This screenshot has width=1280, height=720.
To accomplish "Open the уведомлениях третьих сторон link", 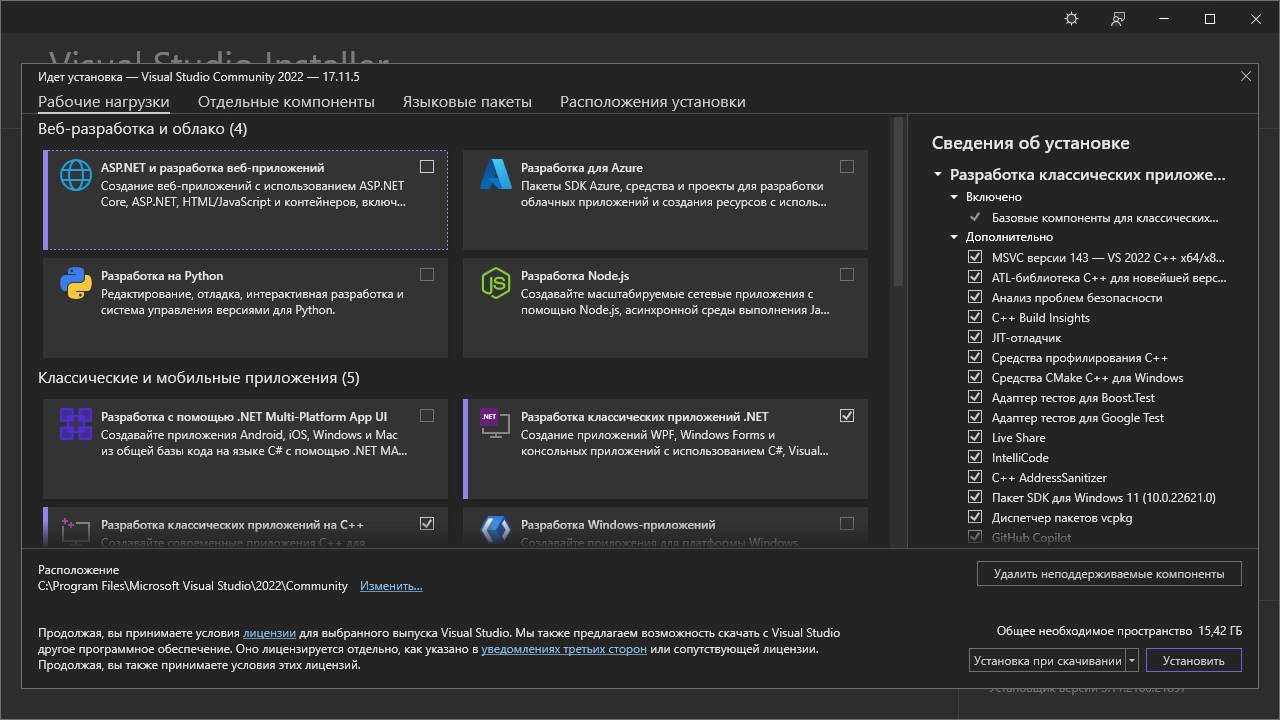I will coord(564,649).
